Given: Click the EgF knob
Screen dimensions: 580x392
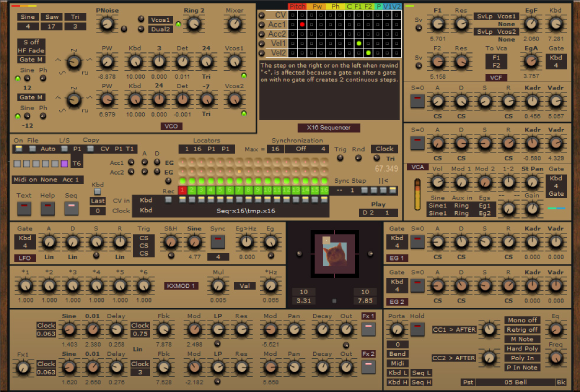Looking at the screenshot, I should coord(532,24).
